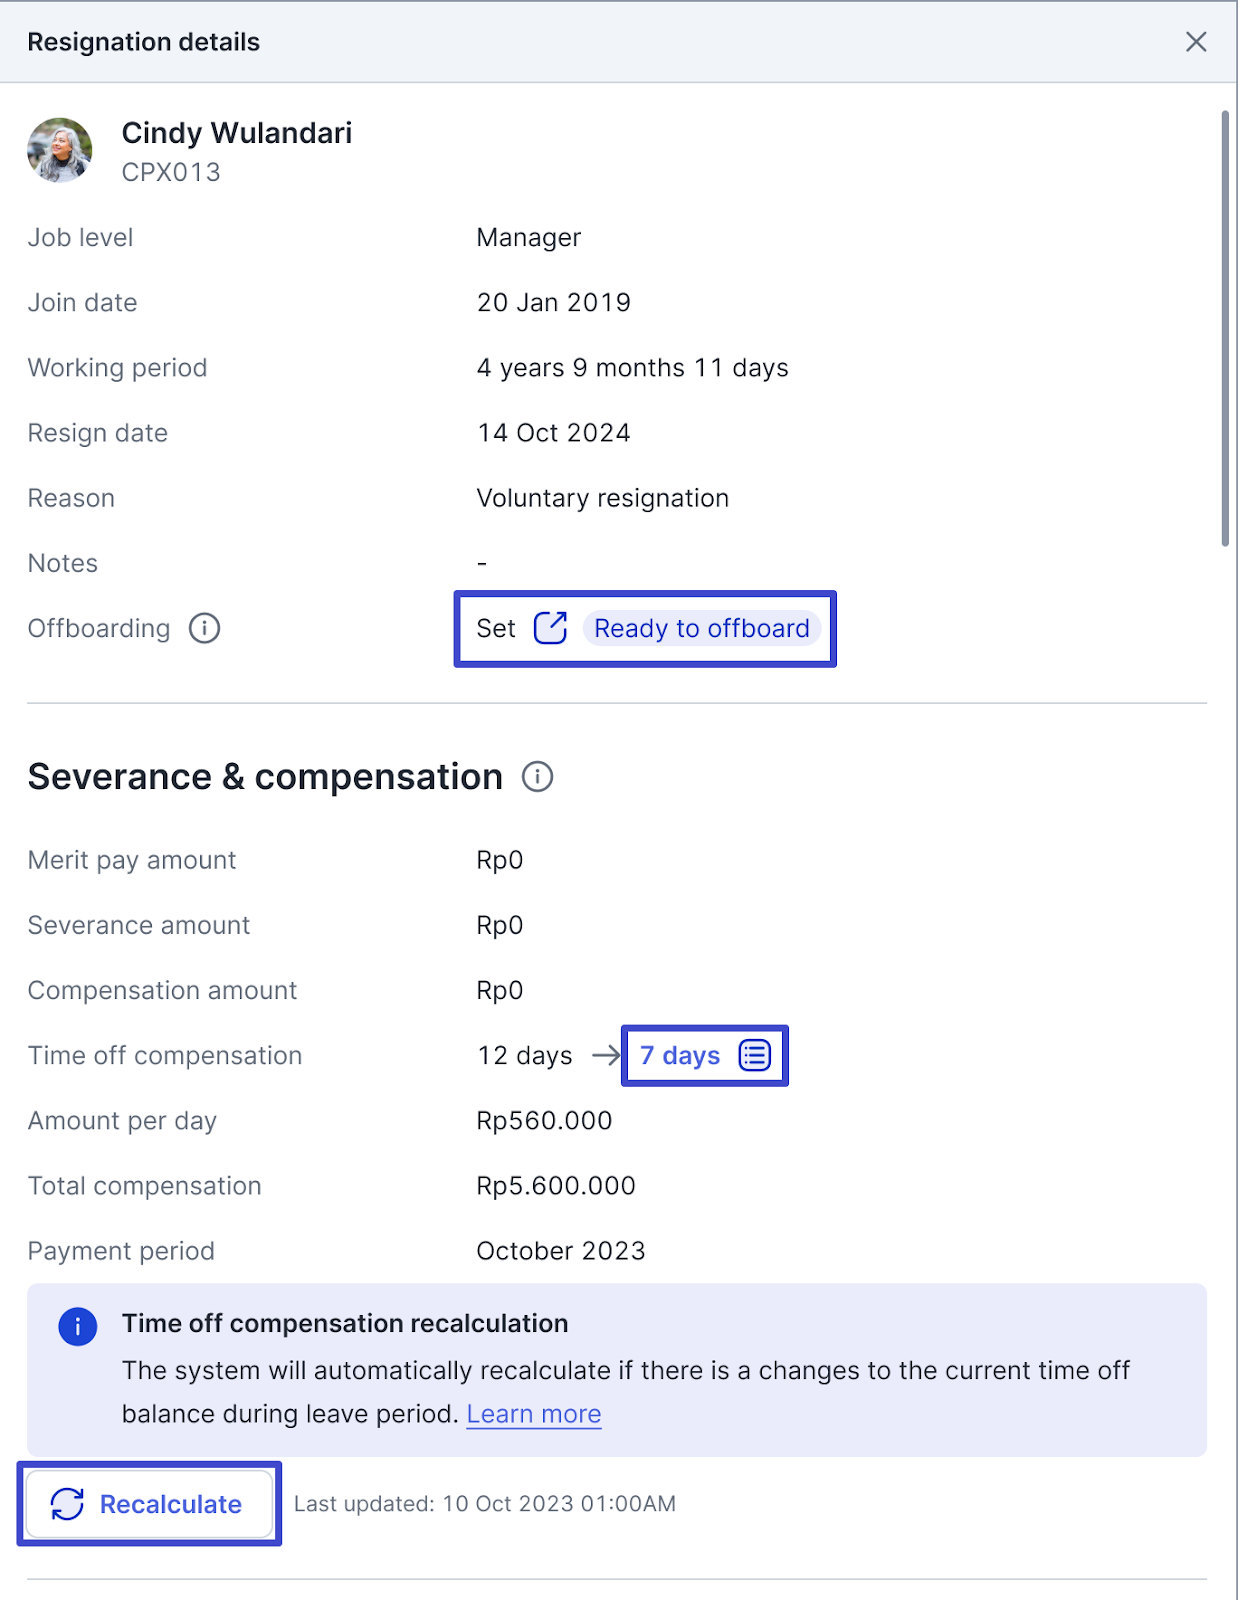The height and width of the screenshot is (1600, 1238).
Task: Click the arrow icon after 12 days
Action: coord(605,1055)
